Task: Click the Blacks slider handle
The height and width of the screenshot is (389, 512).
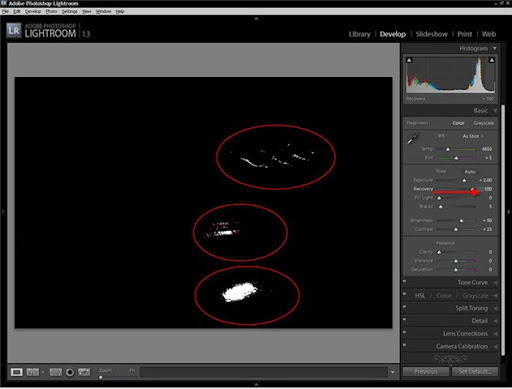Action: click(441, 207)
